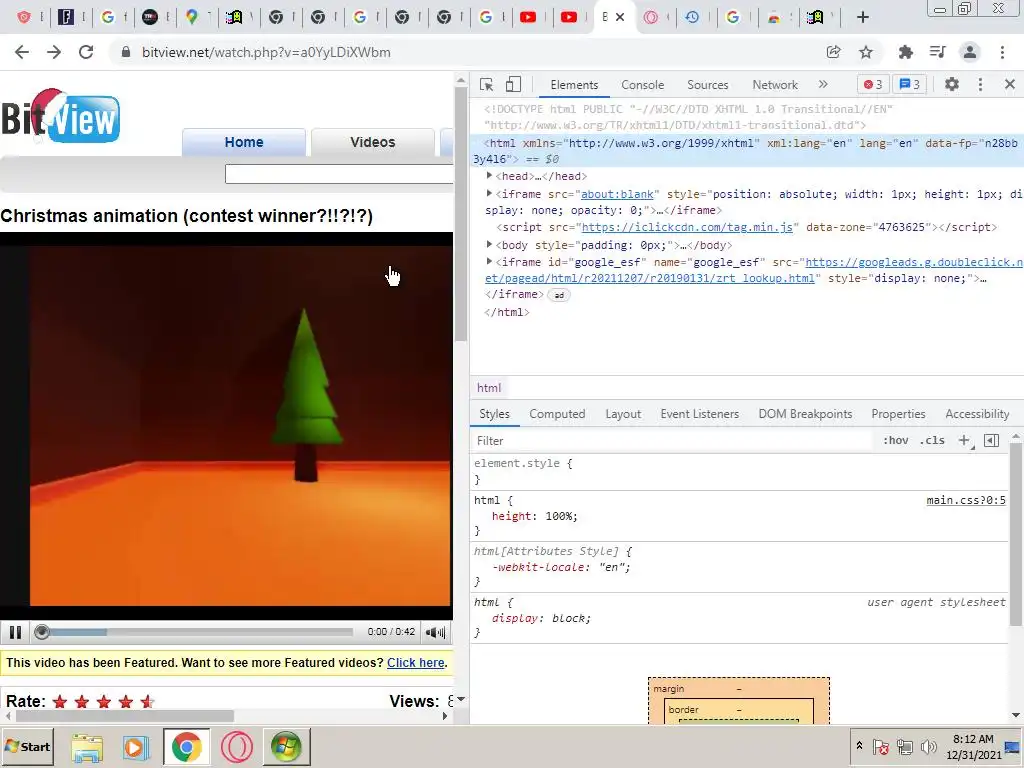The width and height of the screenshot is (1024, 768).
Task: Expand the head element node
Action: [x=489, y=176]
